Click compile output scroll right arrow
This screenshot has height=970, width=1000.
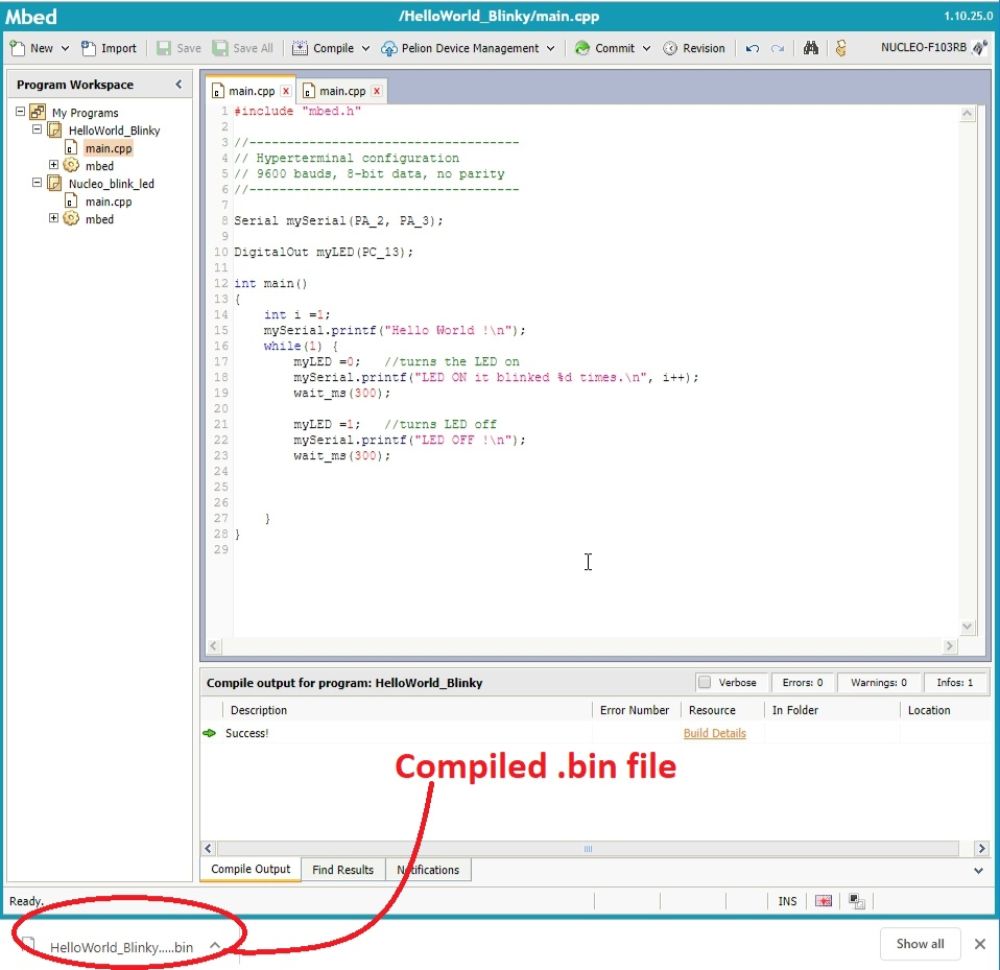[x=982, y=848]
